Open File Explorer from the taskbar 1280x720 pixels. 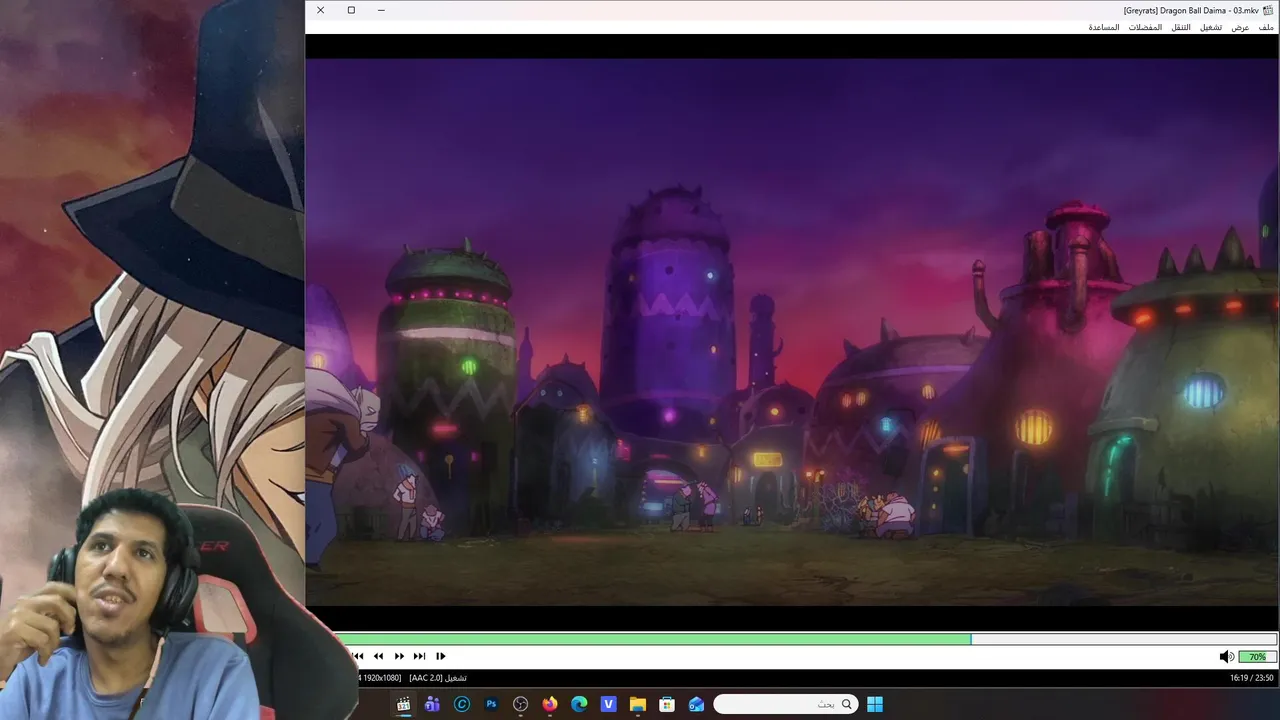pyautogui.click(x=637, y=704)
